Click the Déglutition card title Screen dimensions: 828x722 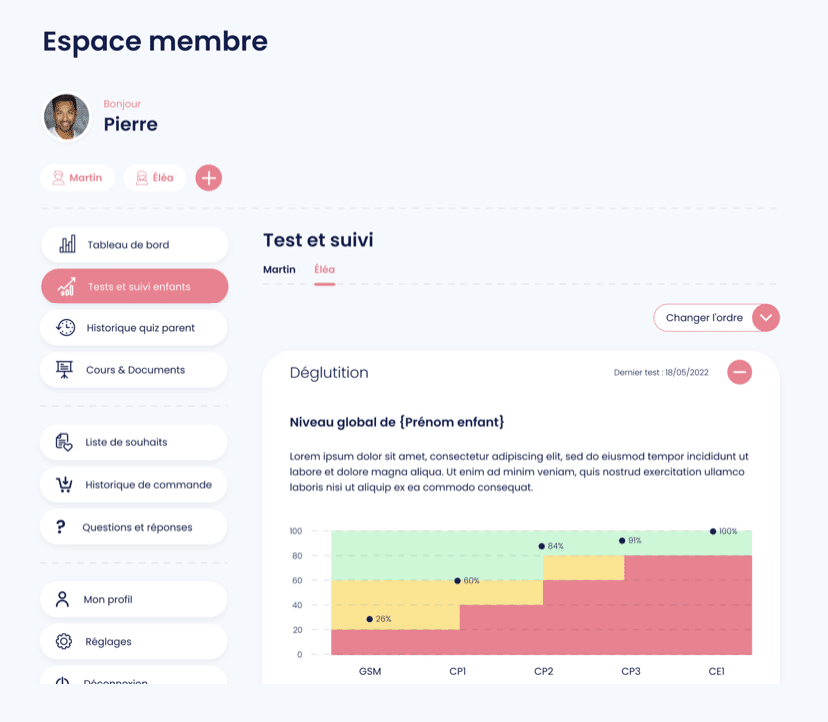[329, 372]
